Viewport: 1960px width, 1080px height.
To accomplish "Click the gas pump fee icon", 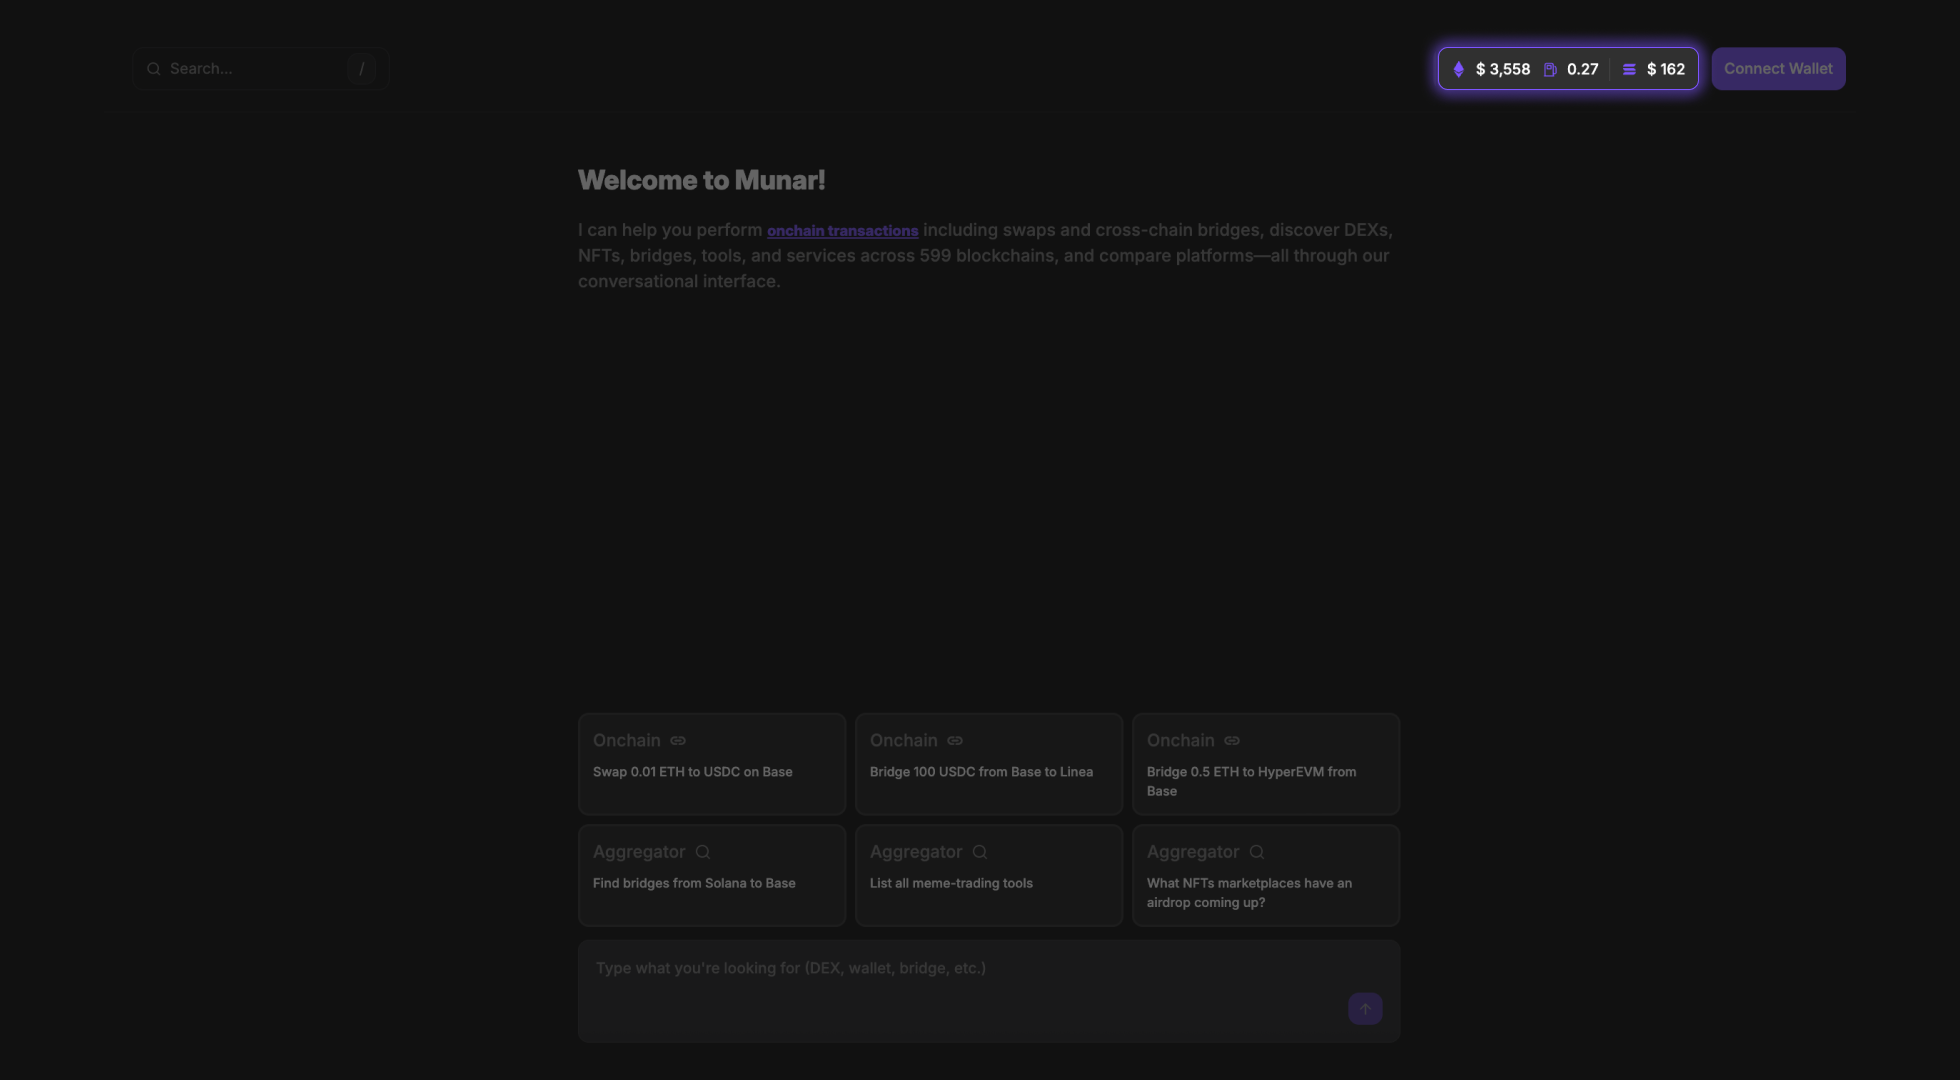I will 1550,69.
